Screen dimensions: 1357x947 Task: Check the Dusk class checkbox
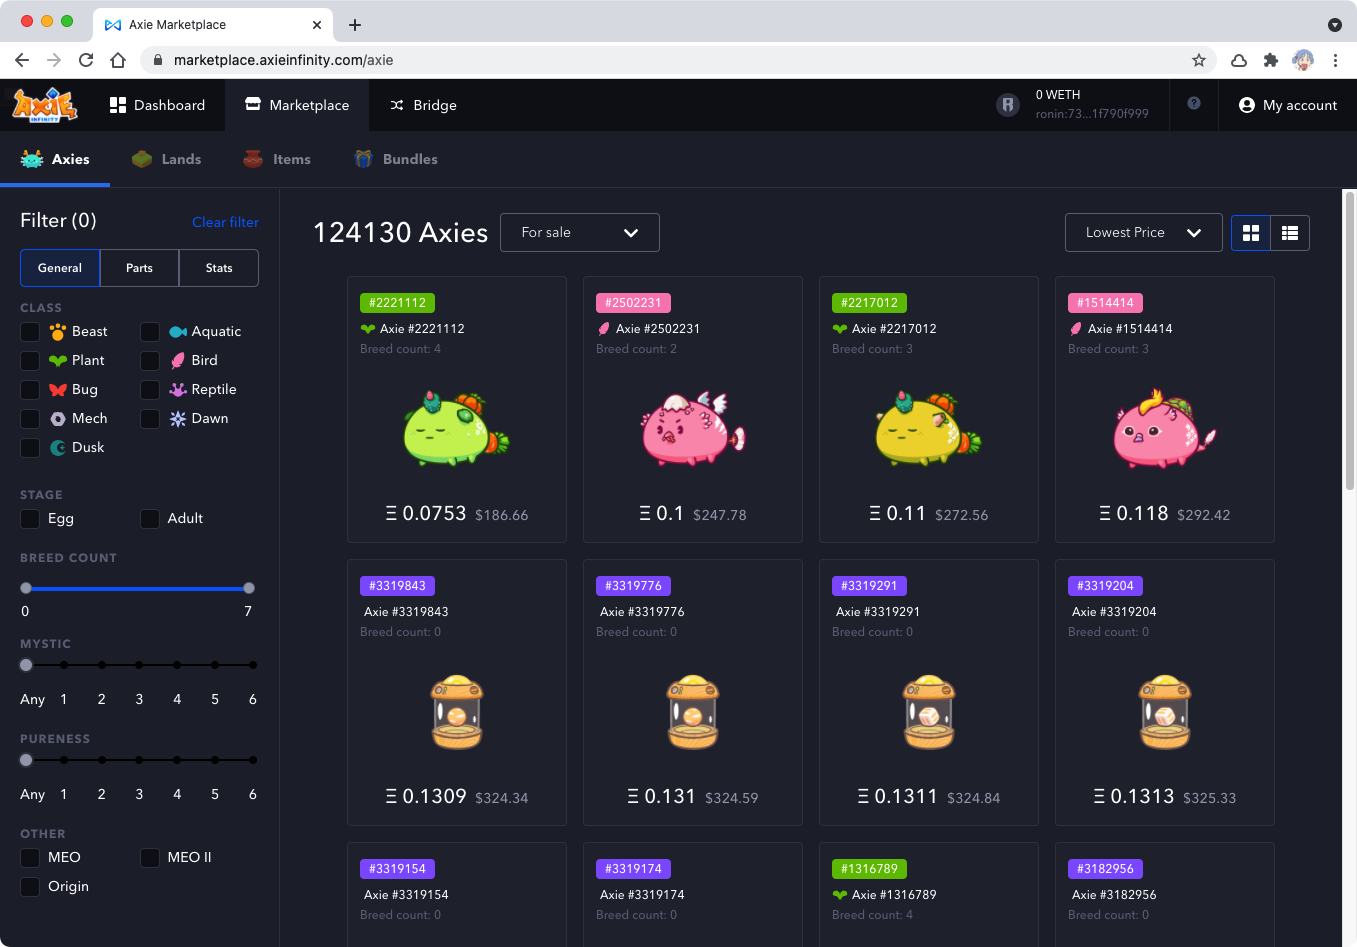(30, 447)
